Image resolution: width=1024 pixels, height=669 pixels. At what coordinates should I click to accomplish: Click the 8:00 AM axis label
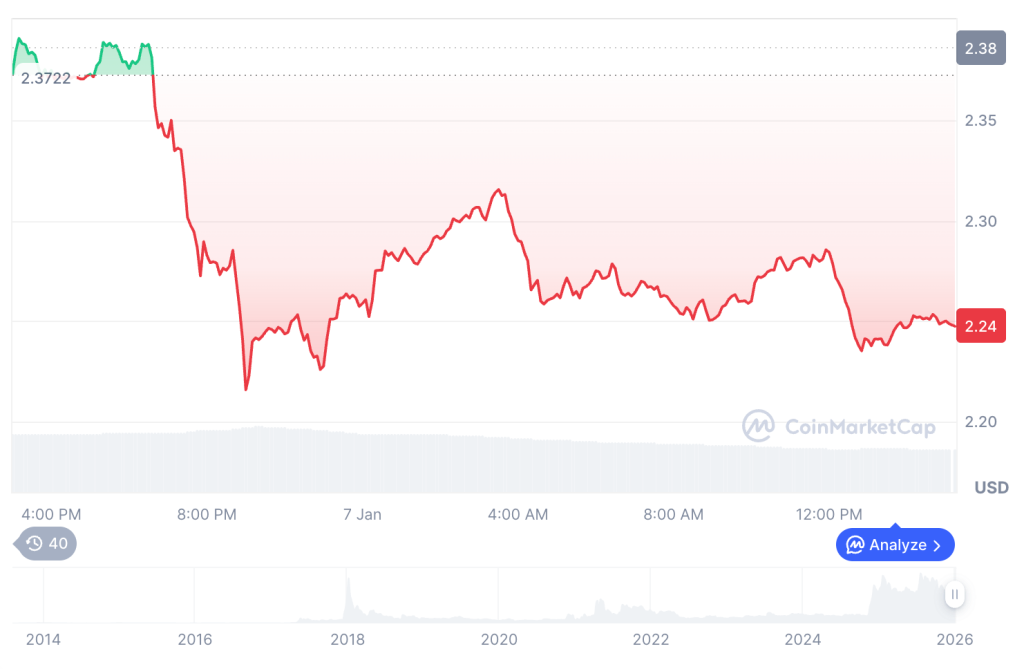click(673, 514)
